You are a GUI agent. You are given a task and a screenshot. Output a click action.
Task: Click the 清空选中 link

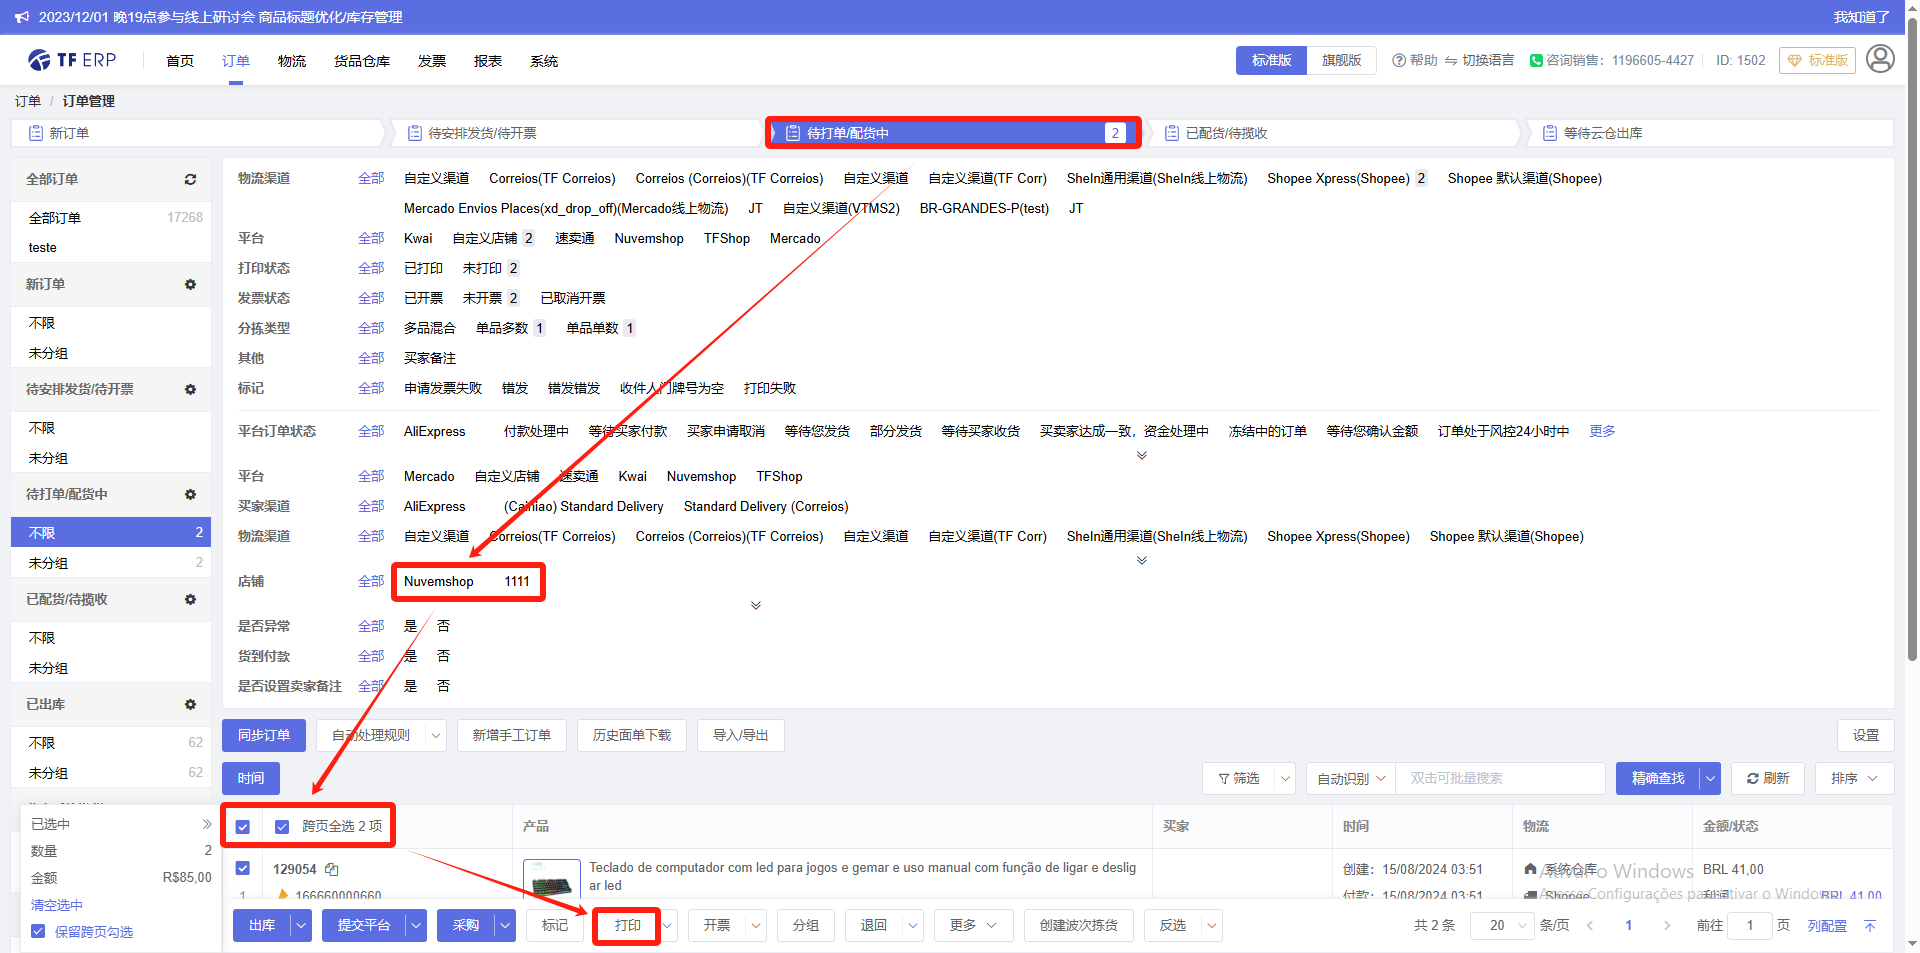click(x=57, y=905)
